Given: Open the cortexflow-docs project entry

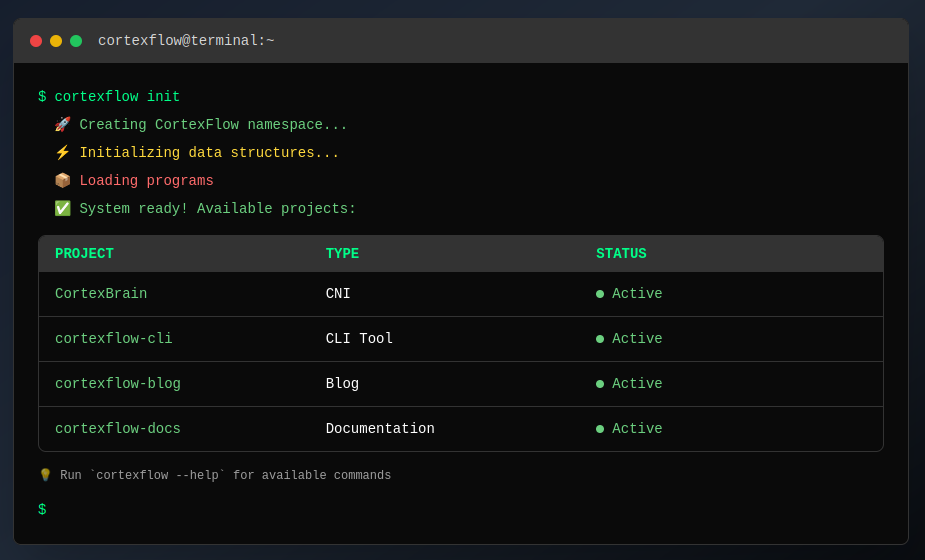Looking at the screenshot, I should pyautogui.click(x=118, y=429).
